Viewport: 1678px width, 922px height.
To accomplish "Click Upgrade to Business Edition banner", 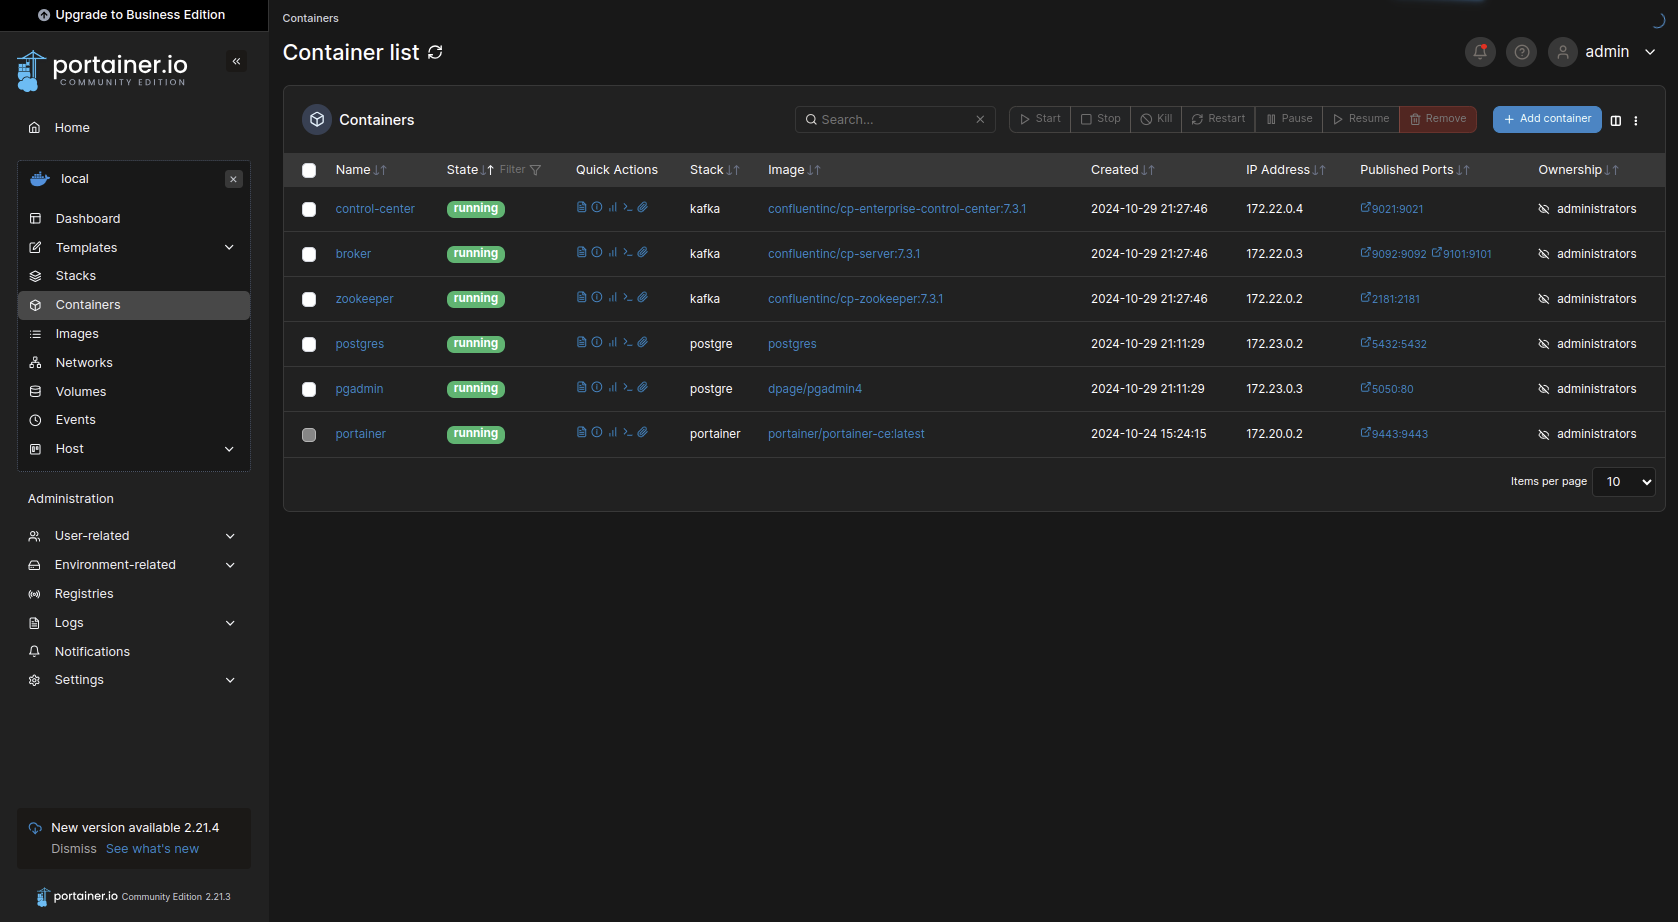I will click(132, 15).
